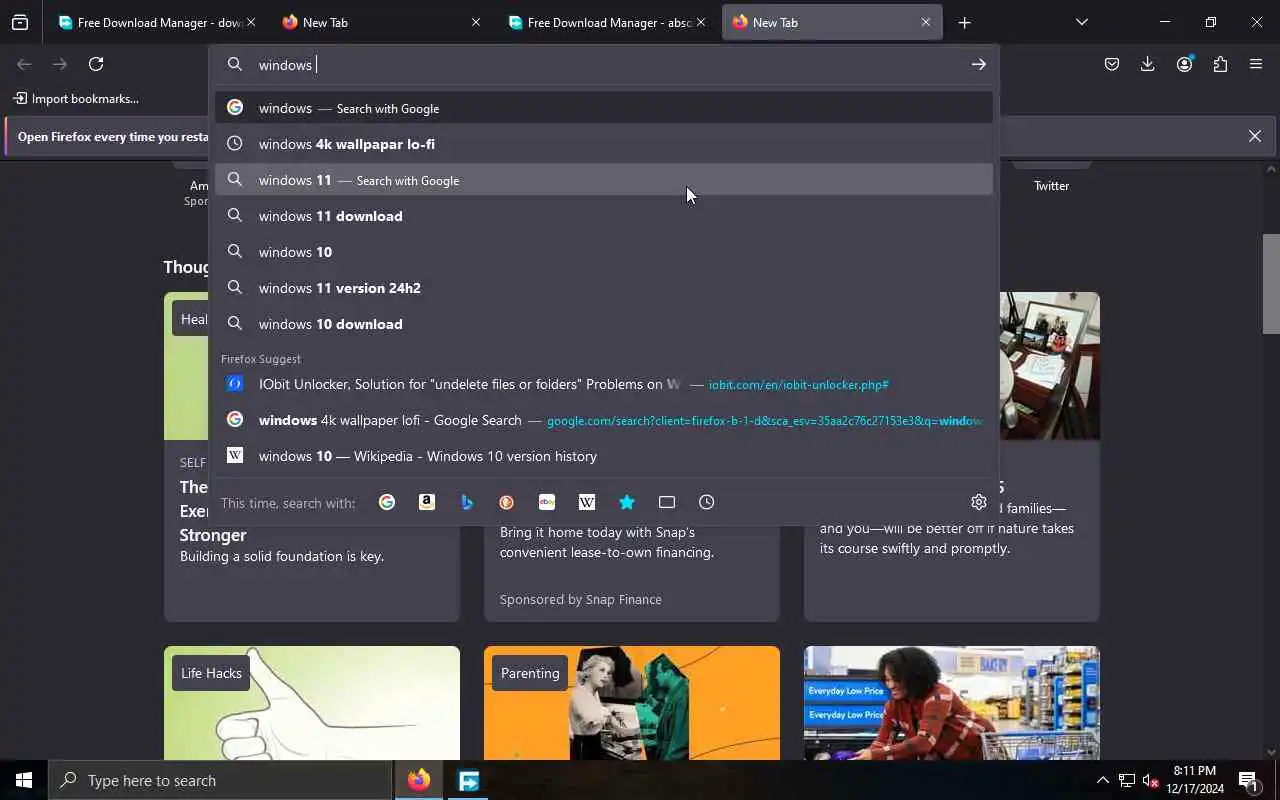Open the Twitter shortcut

[1051, 186]
